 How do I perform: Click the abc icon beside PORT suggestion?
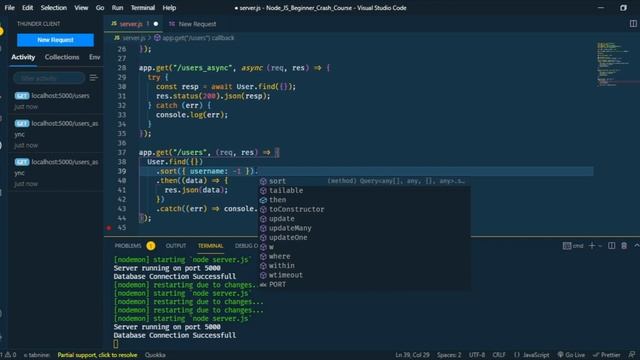(x=263, y=284)
